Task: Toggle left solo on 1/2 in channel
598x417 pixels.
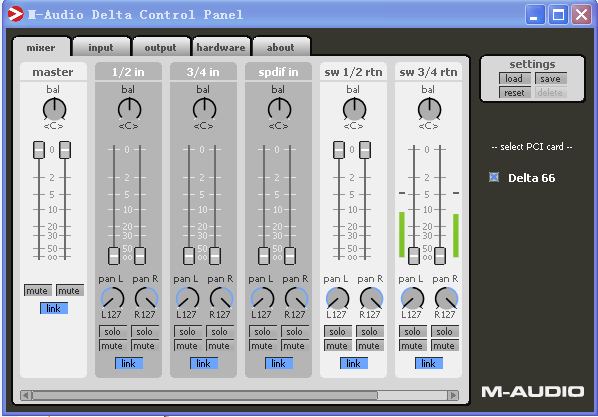Action: pos(113,332)
